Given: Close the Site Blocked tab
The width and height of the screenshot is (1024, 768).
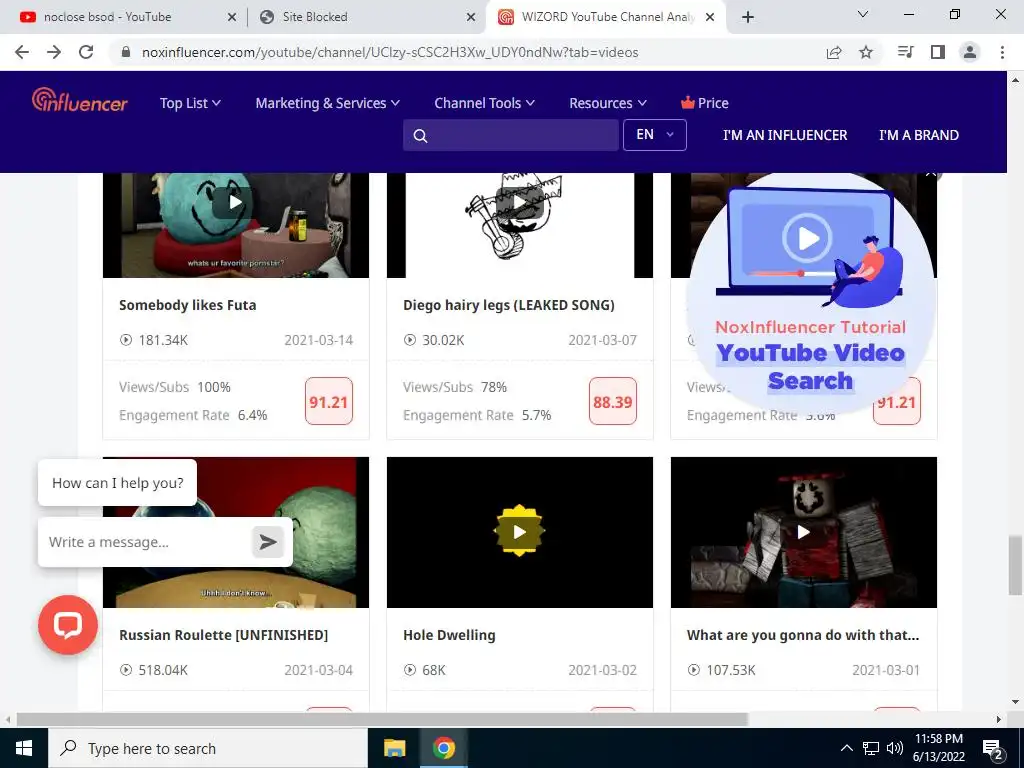Looking at the screenshot, I should [x=471, y=17].
